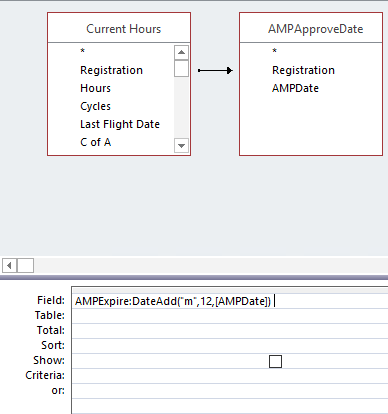Select Registration field in AMPApproveDate table

click(303, 70)
